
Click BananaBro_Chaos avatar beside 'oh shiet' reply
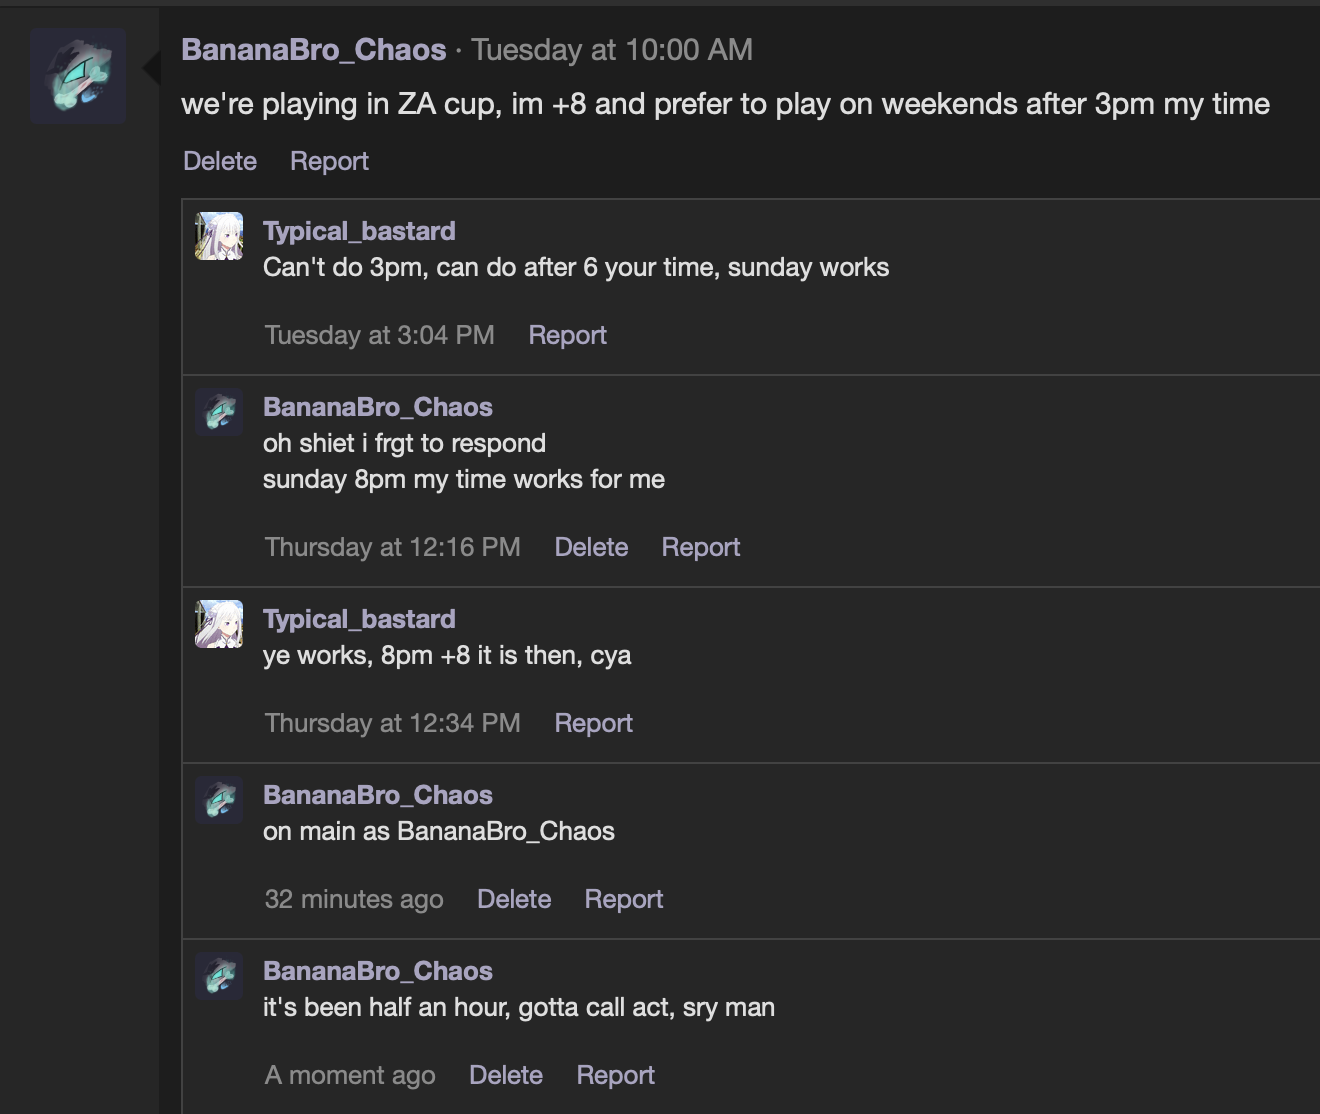point(220,411)
